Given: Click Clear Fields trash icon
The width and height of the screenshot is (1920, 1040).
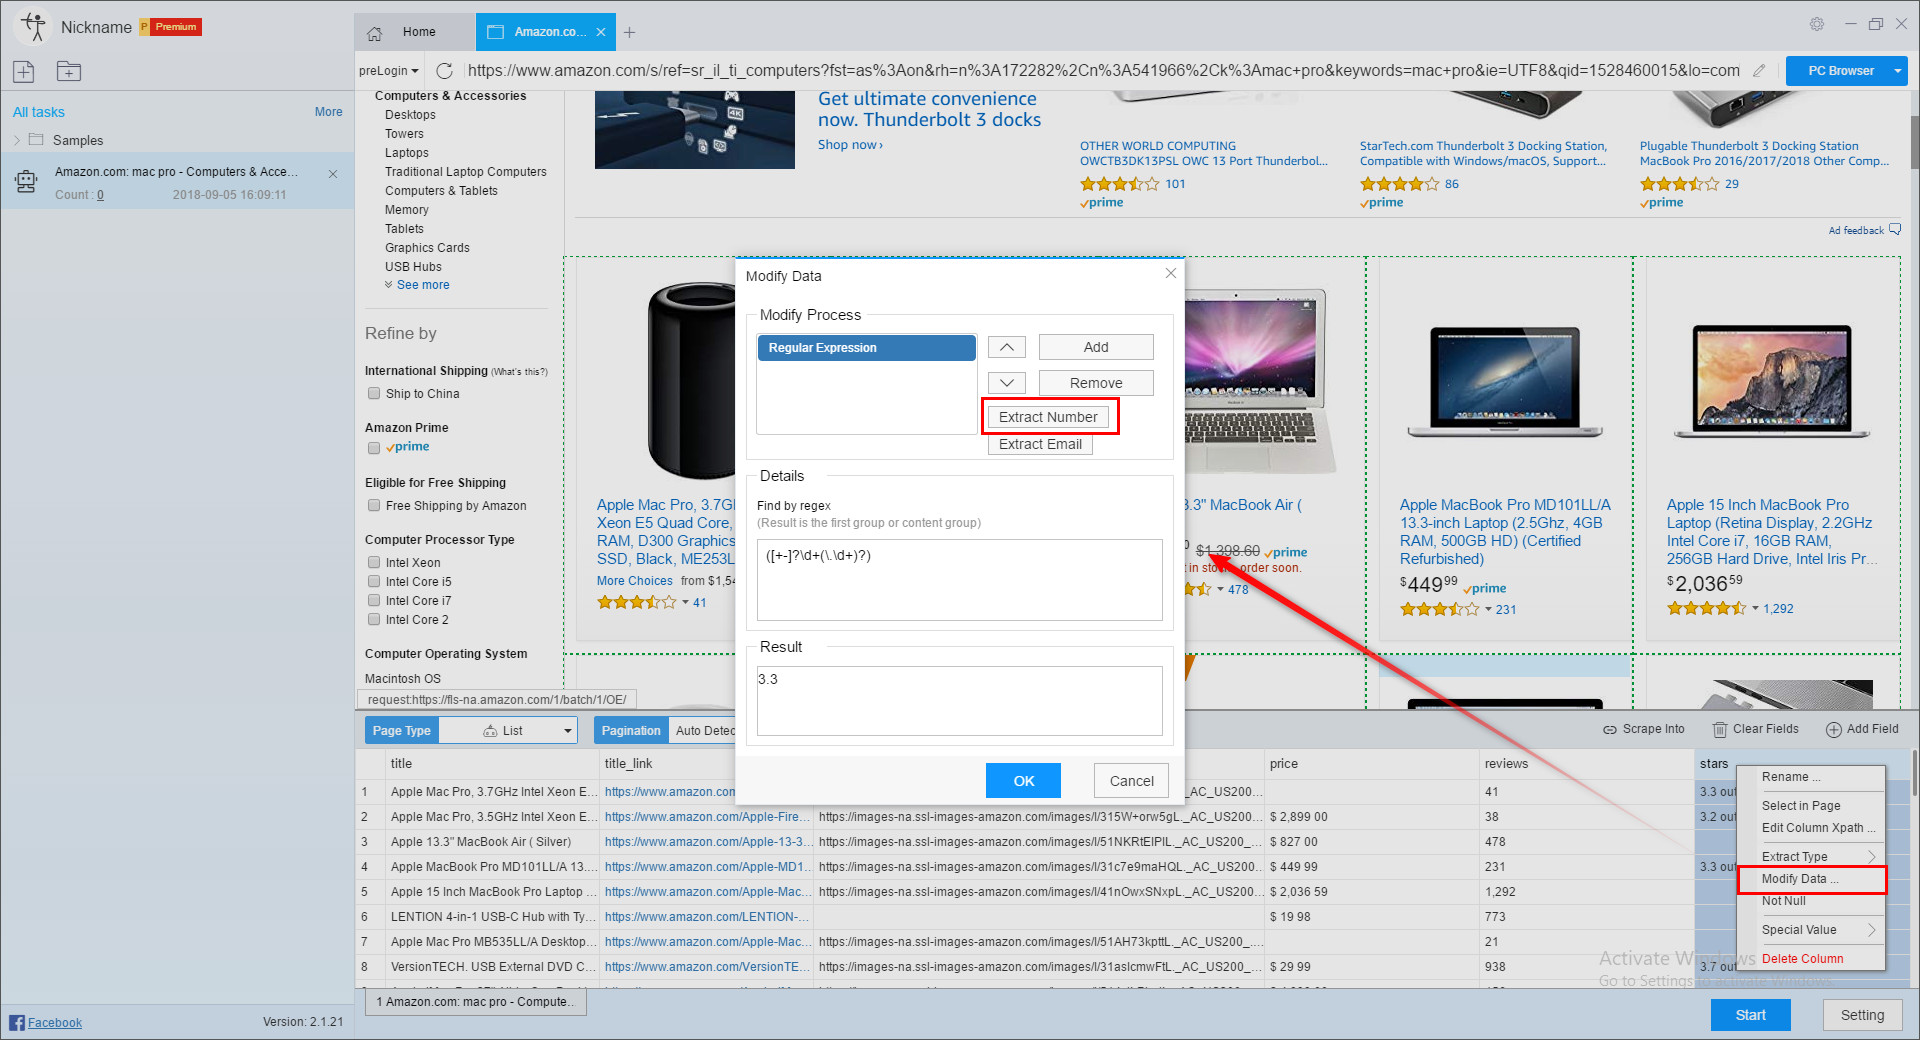Looking at the screenshot, I should (x=1720, y=730).
